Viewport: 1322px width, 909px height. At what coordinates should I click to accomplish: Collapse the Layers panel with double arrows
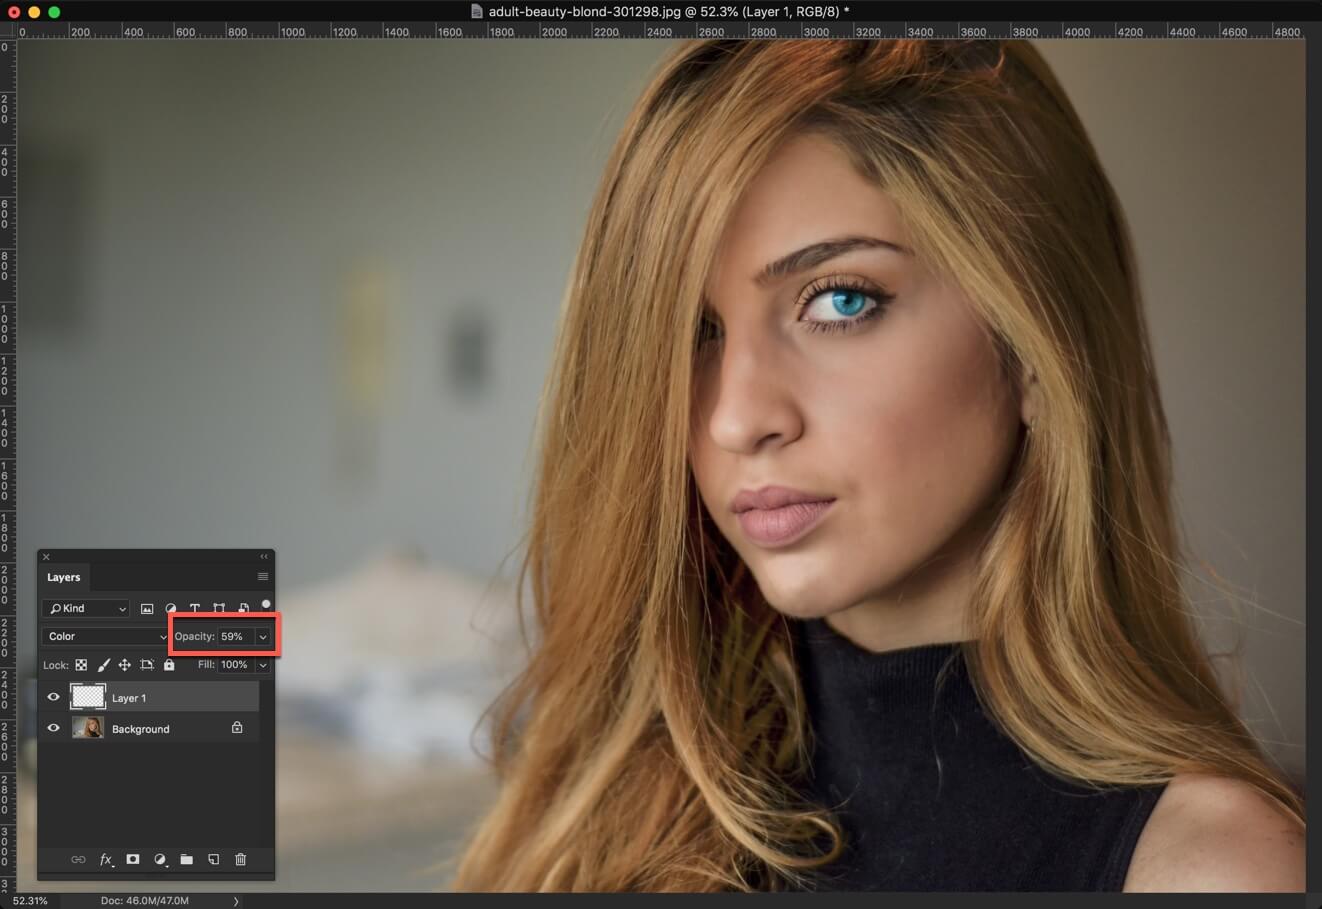click(x=264, y=556)
